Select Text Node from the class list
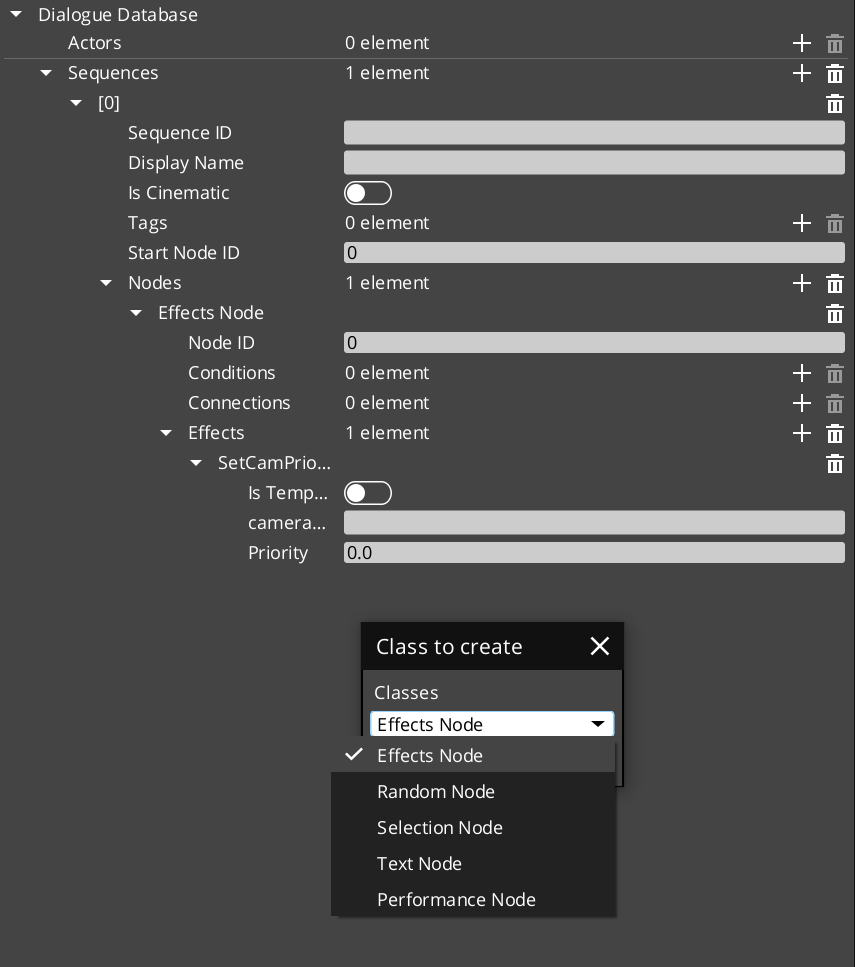 (x=418, y=863)
